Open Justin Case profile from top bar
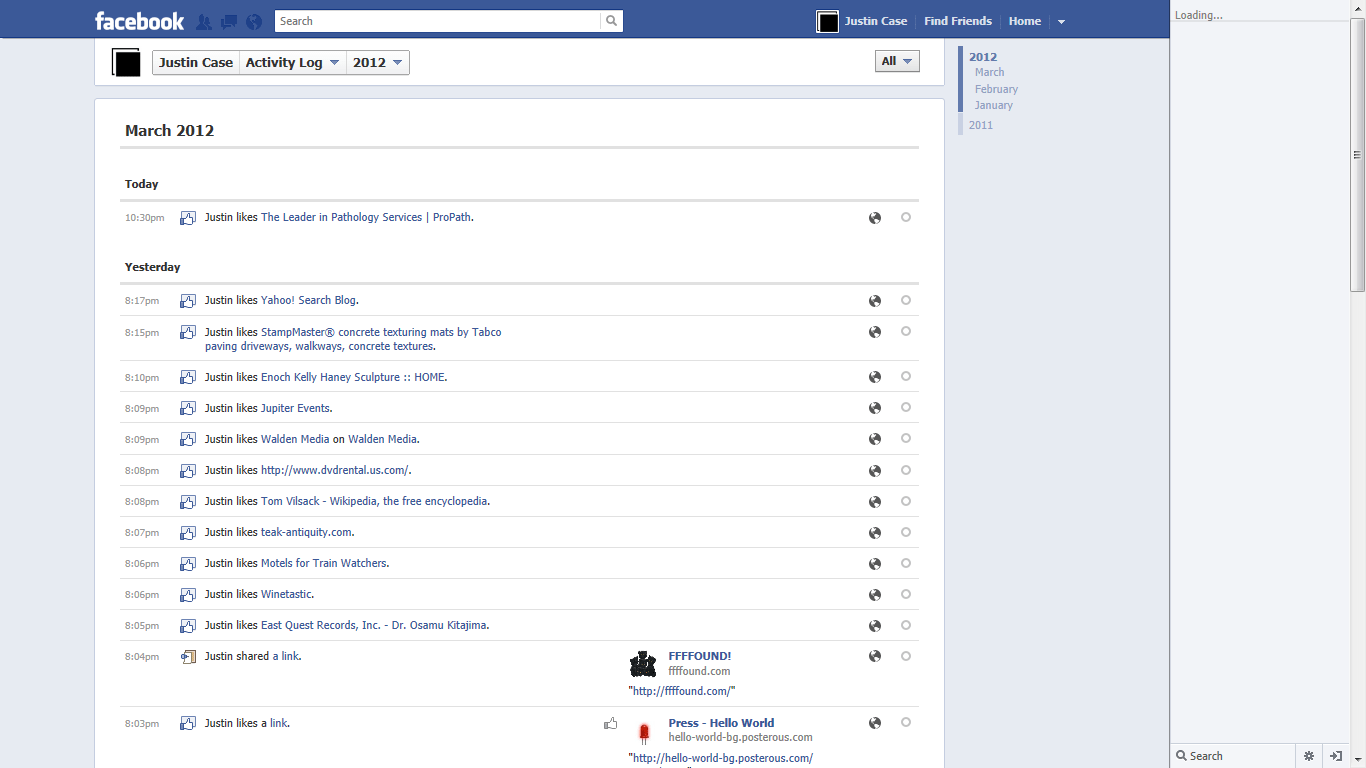Image resolution: width=1366 pixels, height=768 pixels. click(876, 21)
